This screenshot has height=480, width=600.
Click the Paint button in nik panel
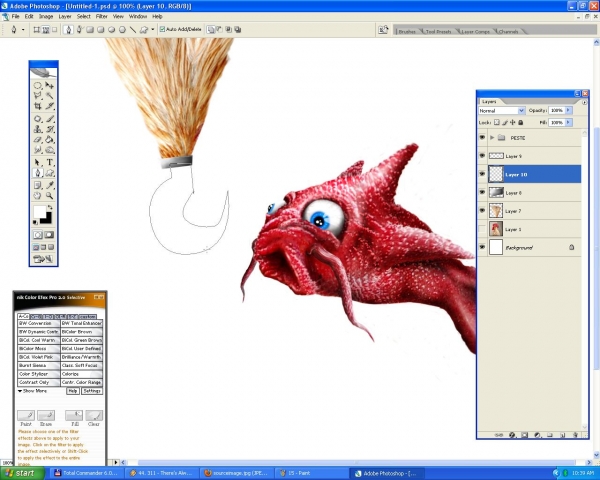pyautogui.click(x=26, y=416)
